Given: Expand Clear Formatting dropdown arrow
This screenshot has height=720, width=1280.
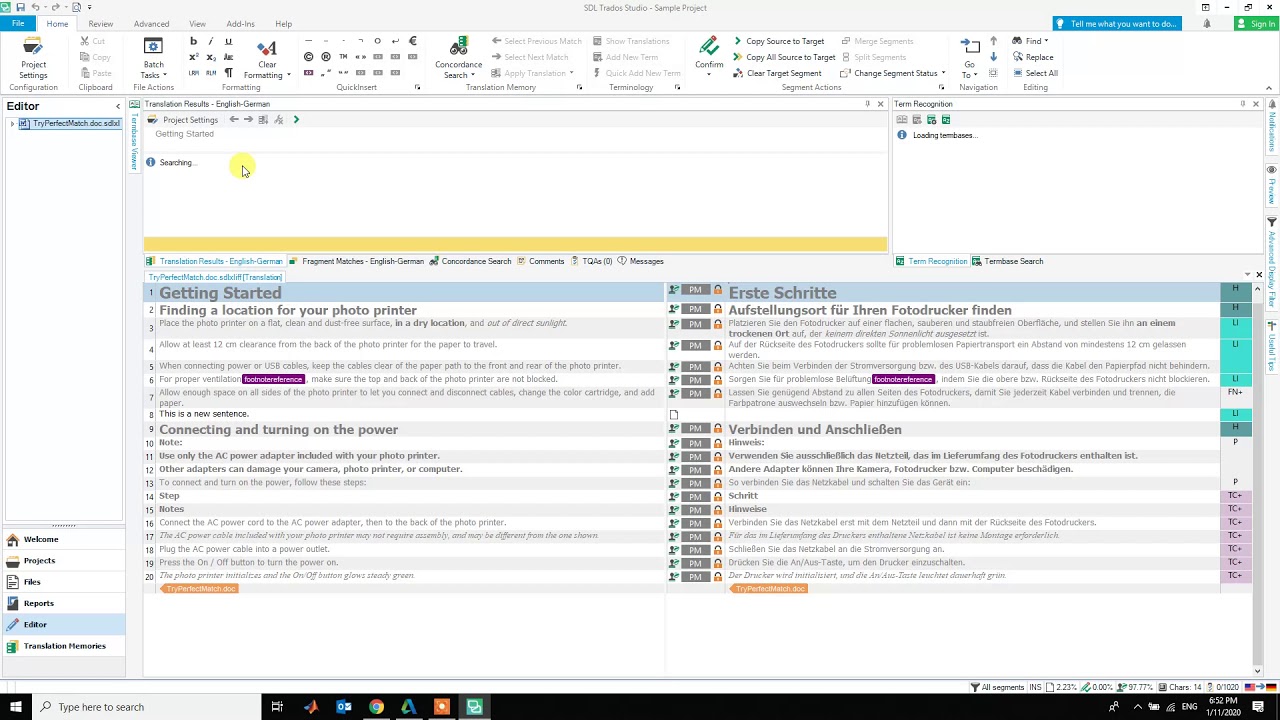Looking at the screenshot, I should tap(289, 75).
